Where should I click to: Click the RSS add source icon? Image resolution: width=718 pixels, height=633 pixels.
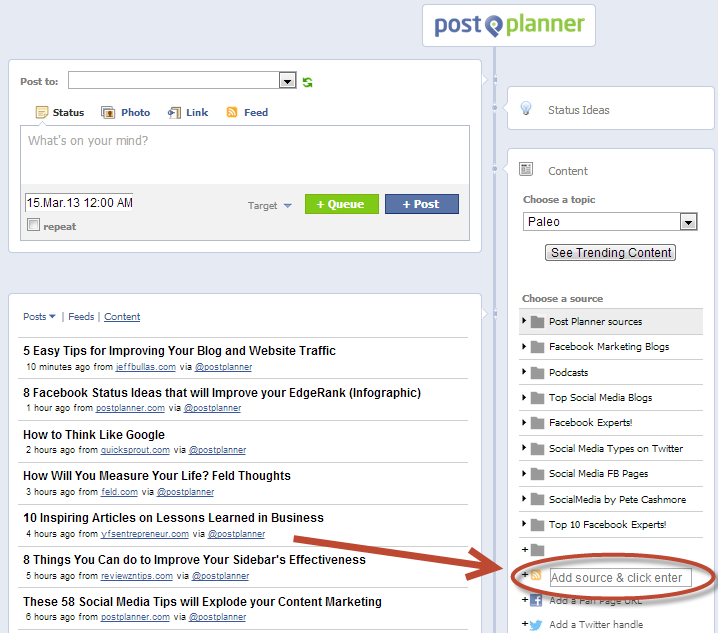coord(535,575)
